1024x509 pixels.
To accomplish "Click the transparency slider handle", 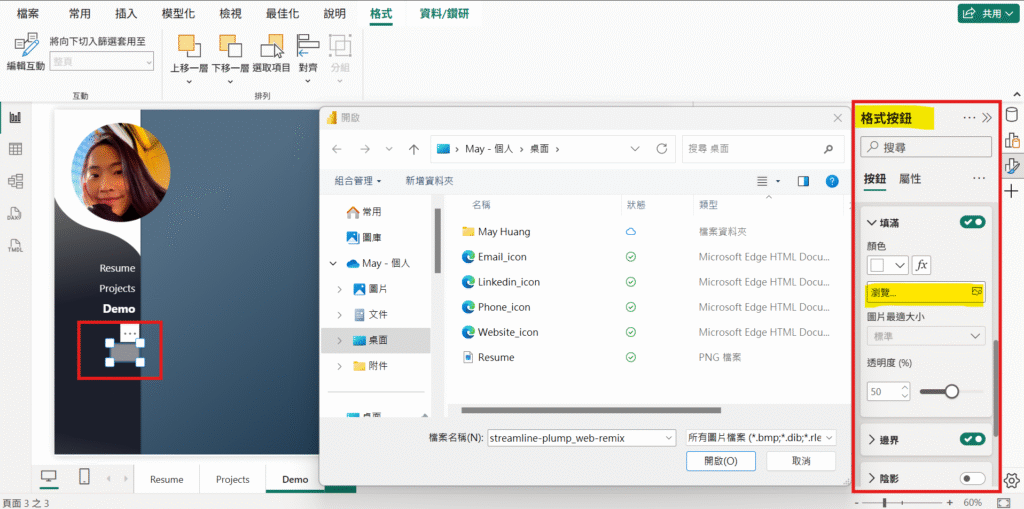I will click(x=951, y=392).
